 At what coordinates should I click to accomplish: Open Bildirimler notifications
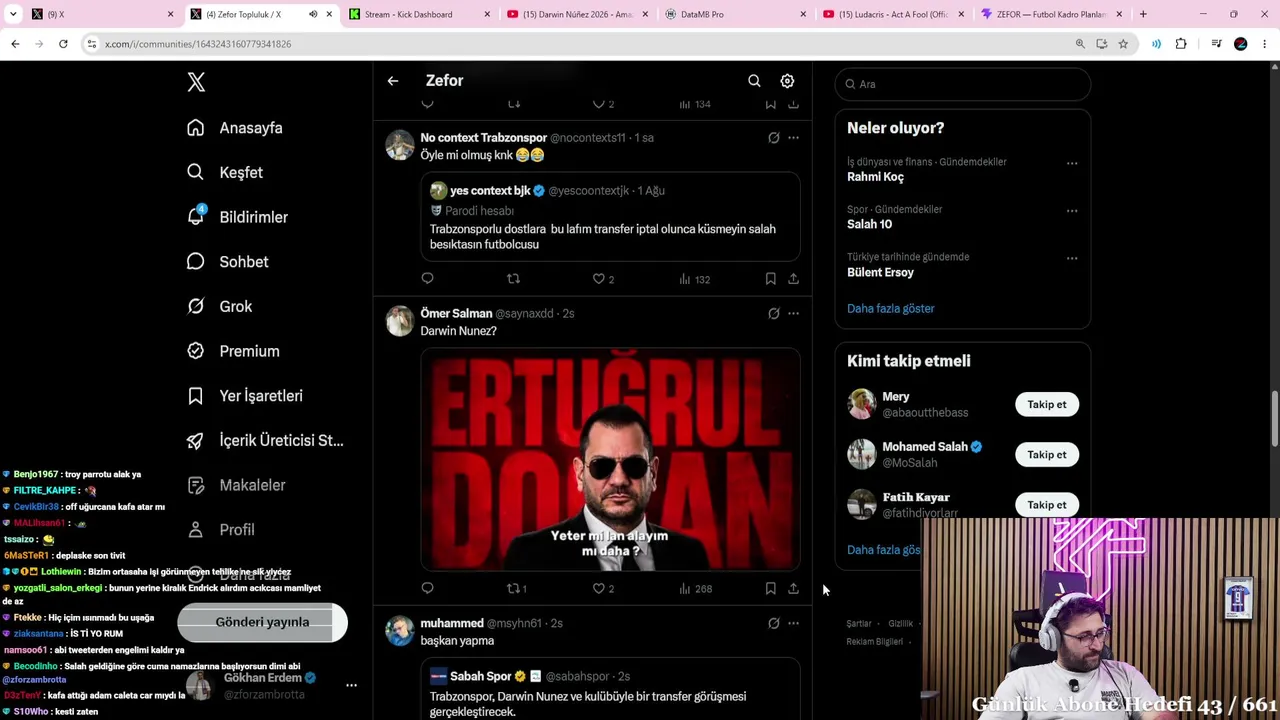coord(238,217)
